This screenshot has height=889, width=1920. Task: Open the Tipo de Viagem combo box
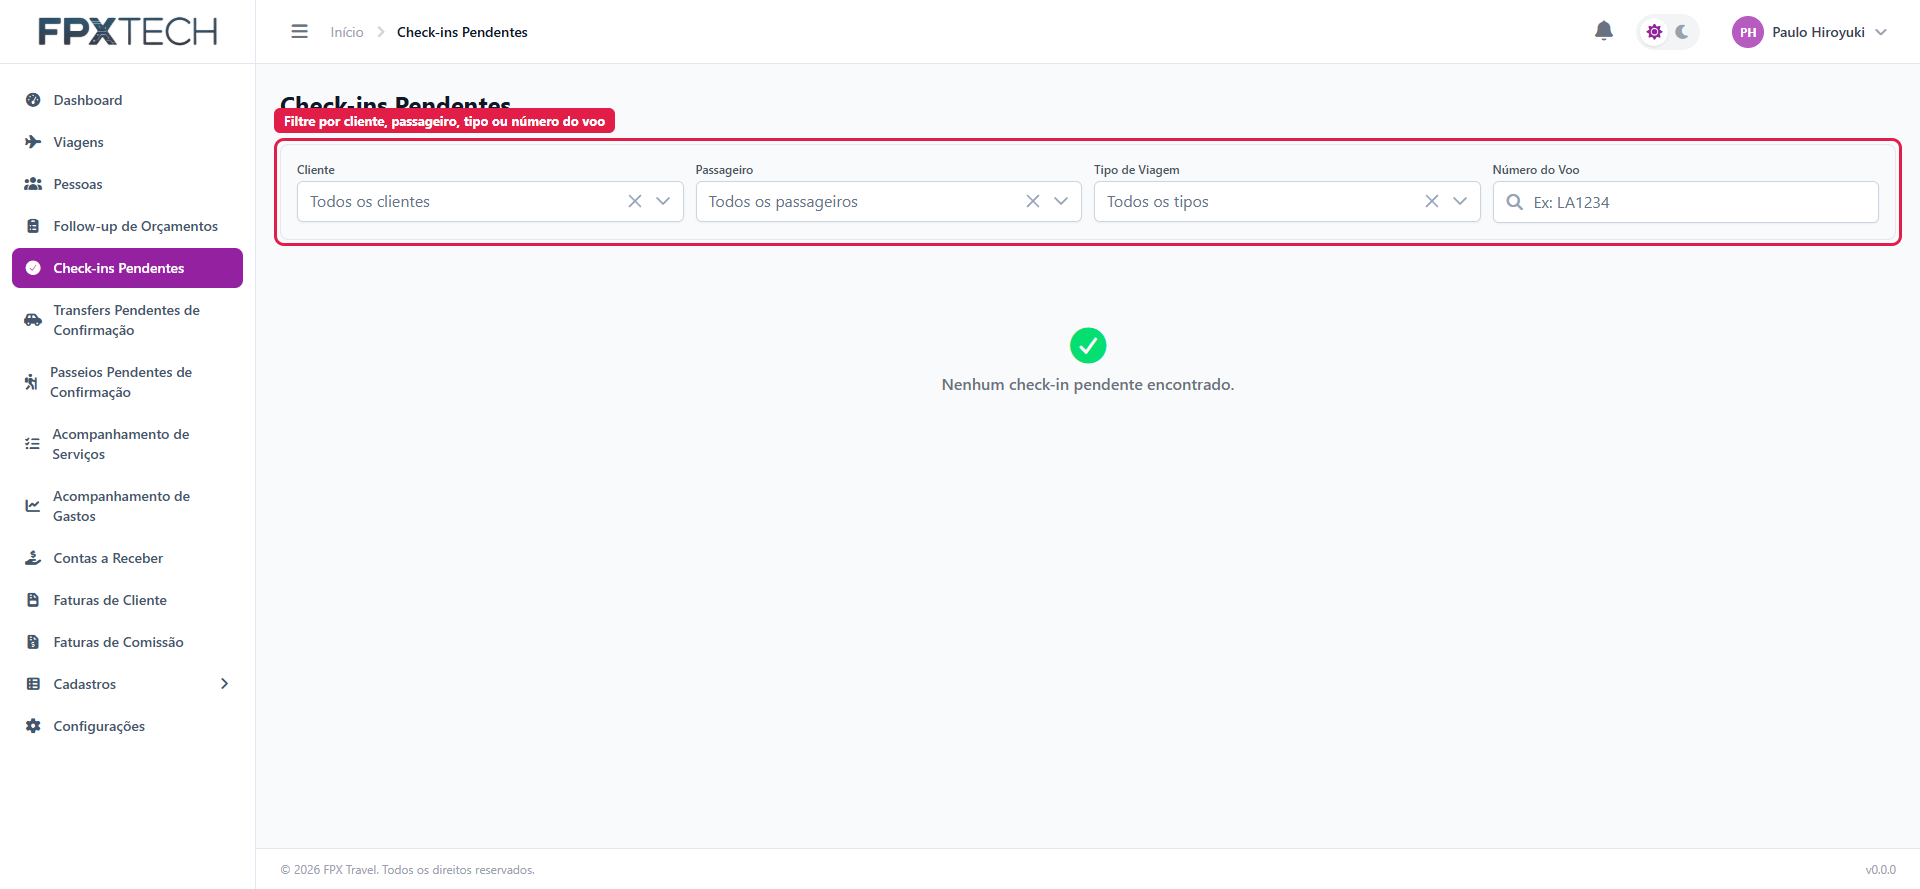(1287, 201)
